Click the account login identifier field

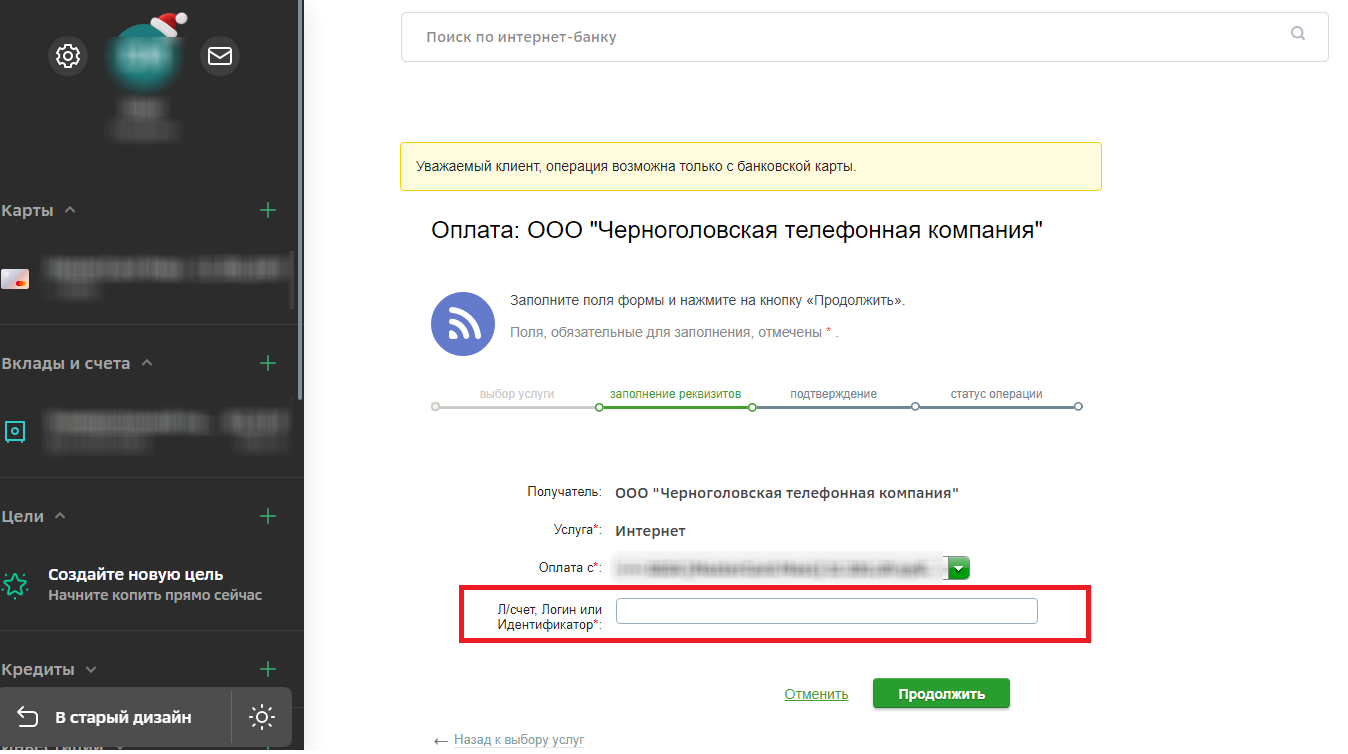827,611
